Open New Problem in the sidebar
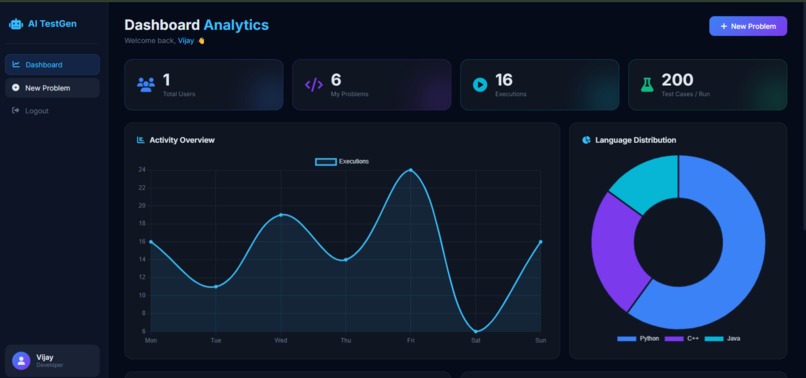This screenshot has height=378, width=806. (52, 88)
